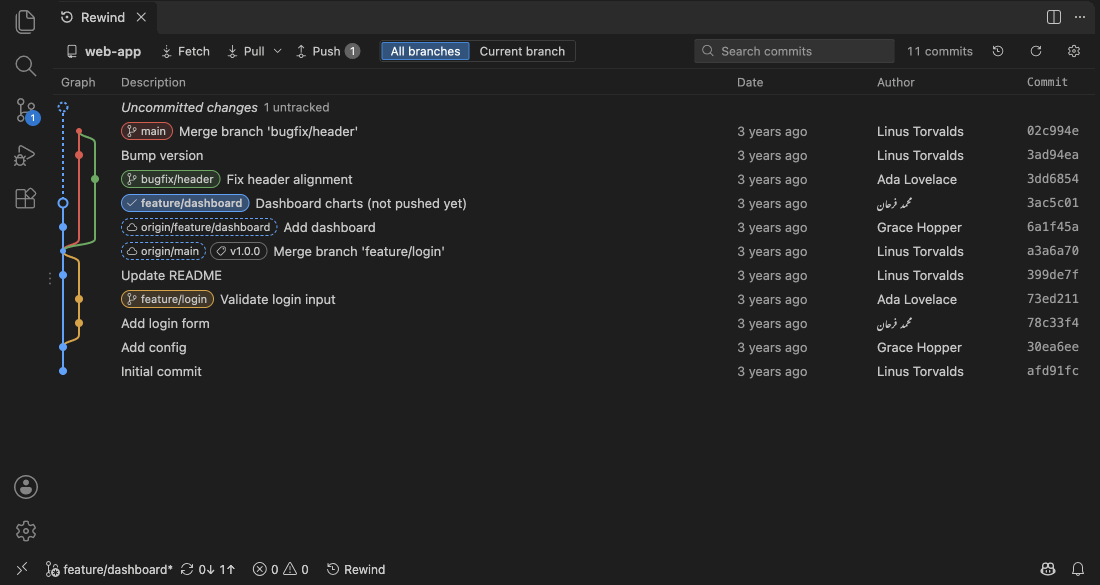The height and width of the screenshot is (585, 1100).
Task: Click the origin/feature/dashboard remote label
Action: 199,227
